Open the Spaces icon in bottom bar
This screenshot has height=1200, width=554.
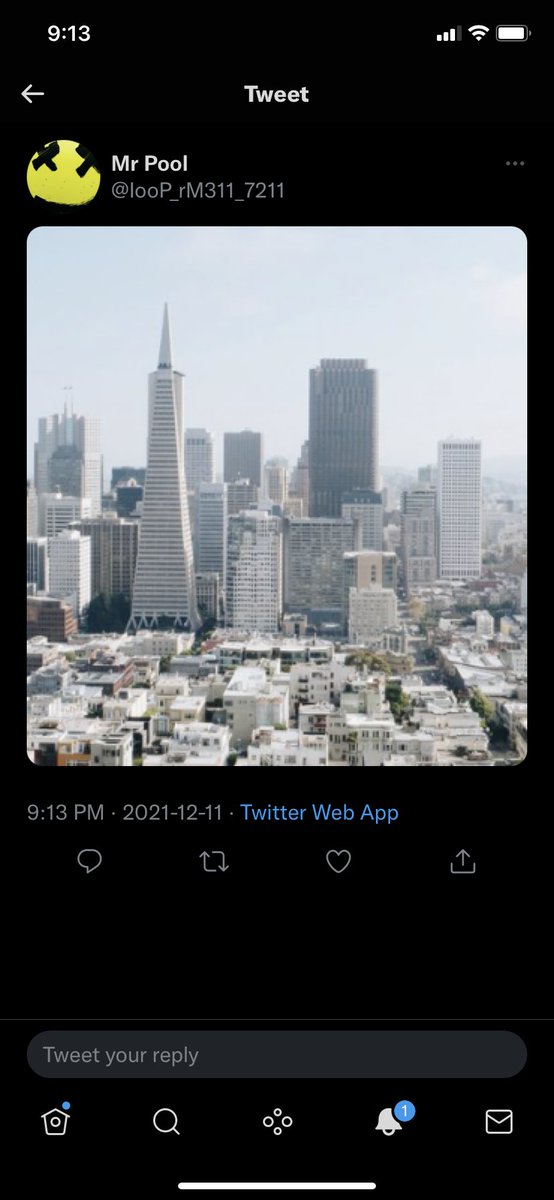coord(277,1122)
